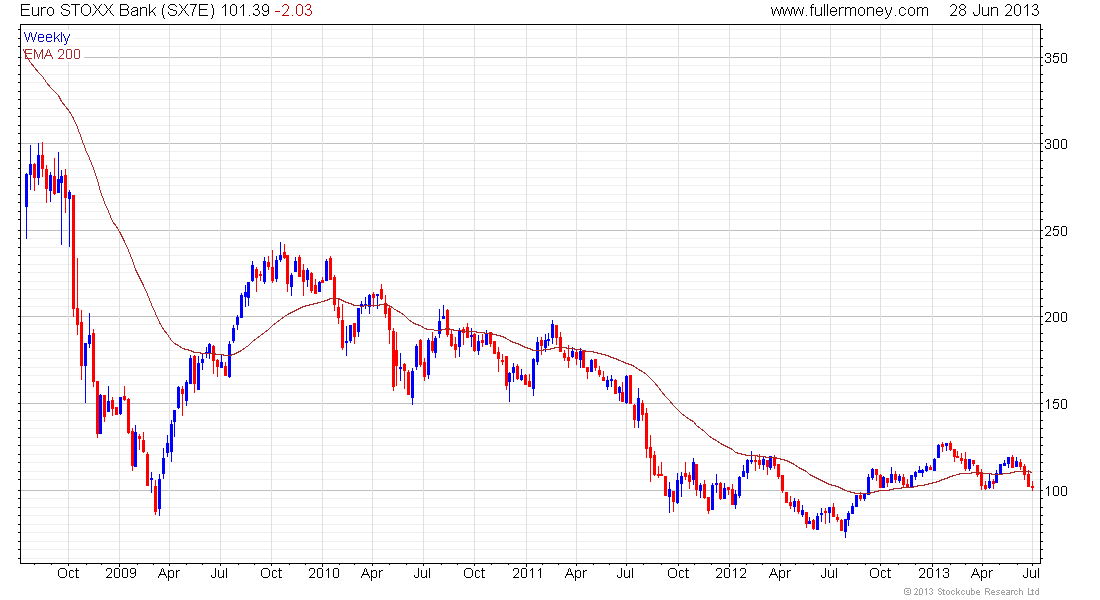This screenshot has height=600, width=1100.
Task: Select the EMA 200 legend label
Action: pyautogui.click(x=53, y=54)
